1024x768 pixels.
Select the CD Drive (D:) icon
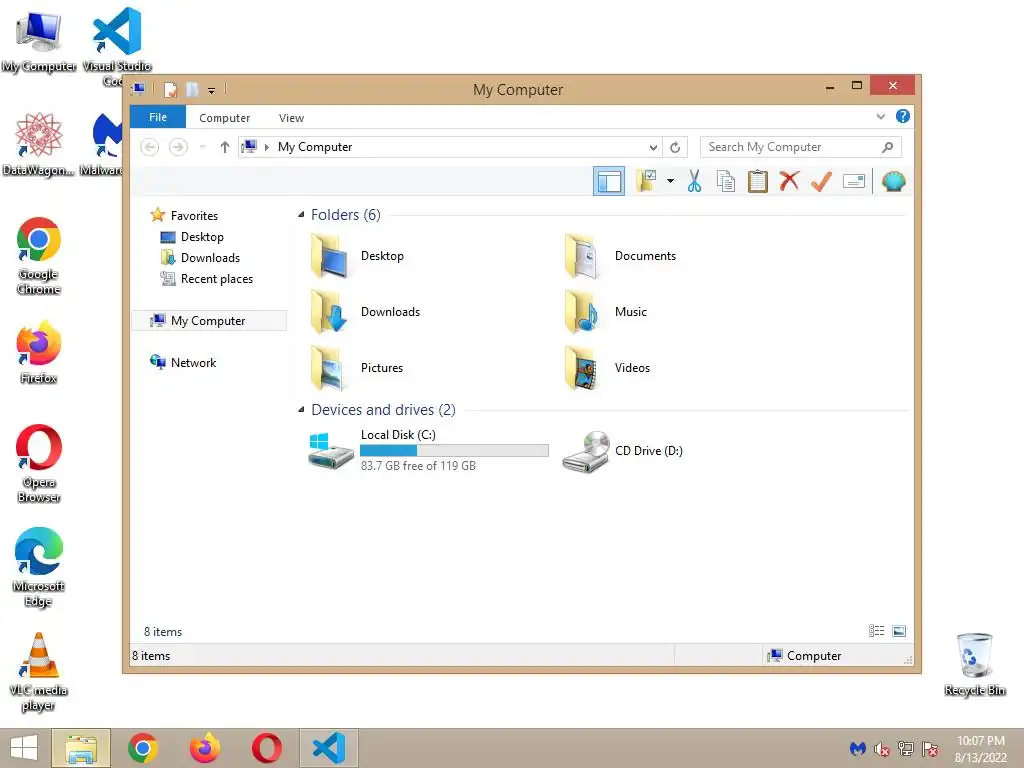point(586,451)
